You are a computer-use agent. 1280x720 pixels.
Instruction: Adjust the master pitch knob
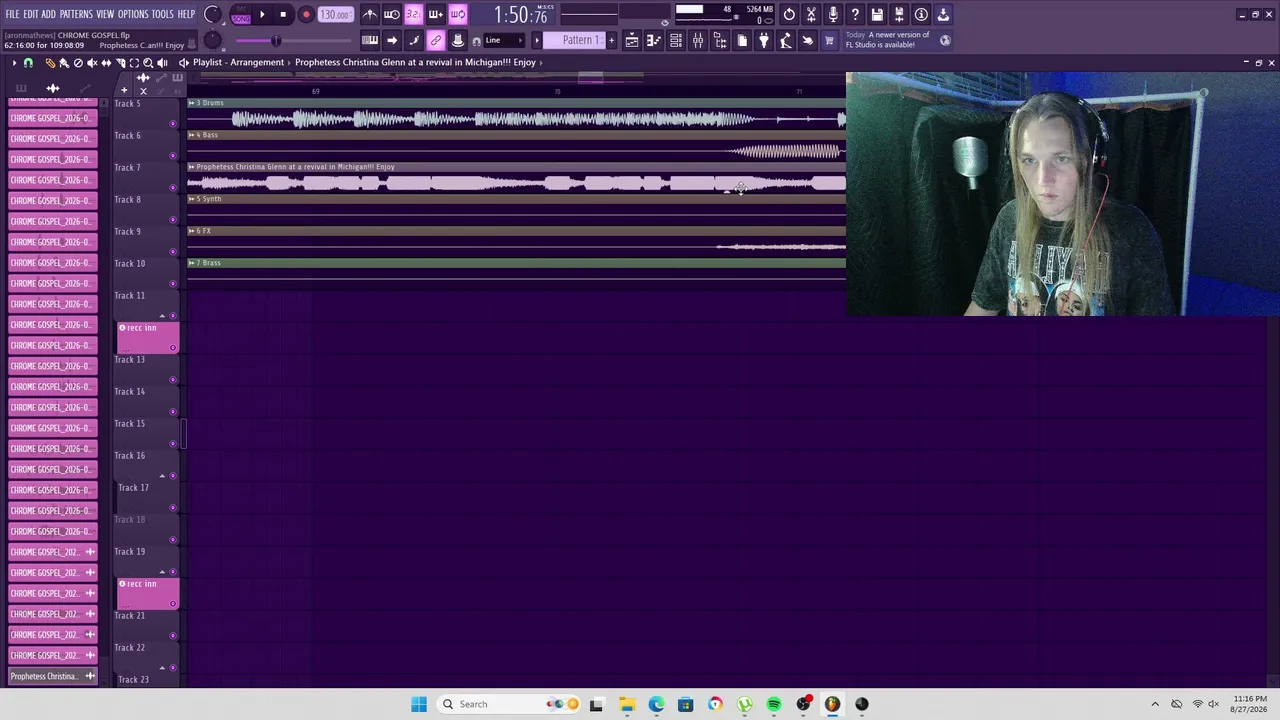(x=212, y=40)
